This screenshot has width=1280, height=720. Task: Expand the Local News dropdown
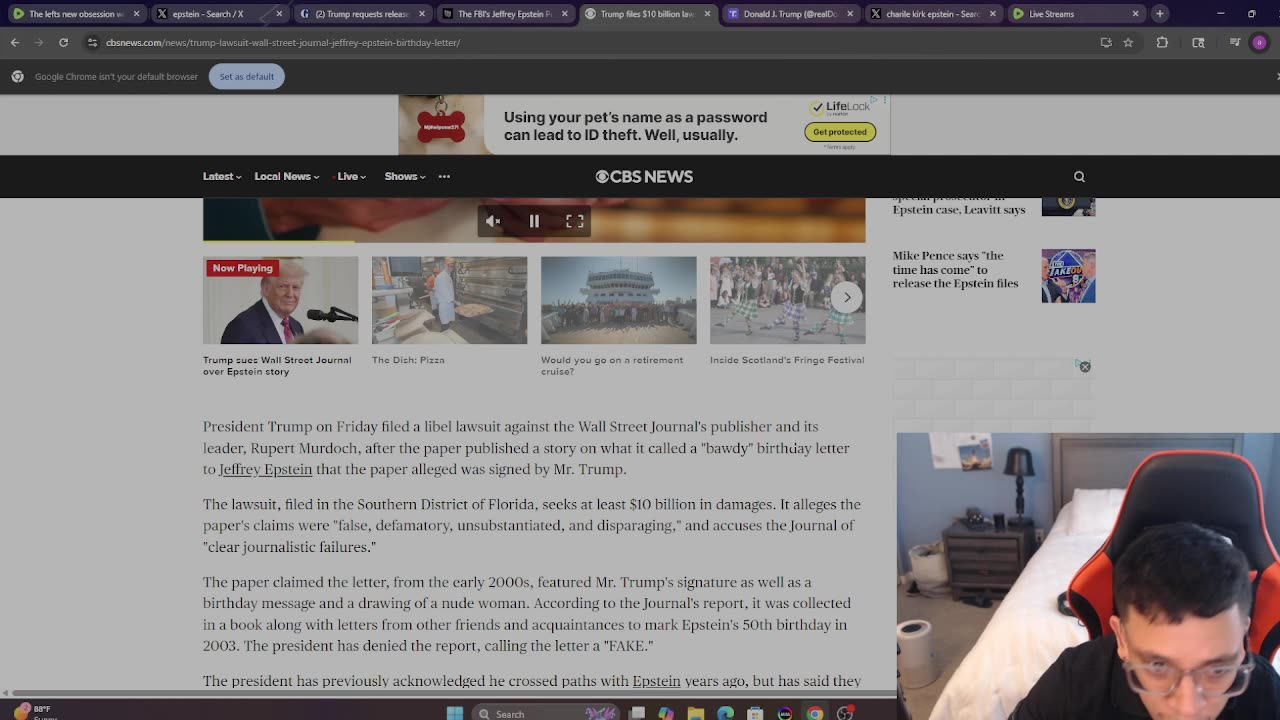tap(287, 176)
